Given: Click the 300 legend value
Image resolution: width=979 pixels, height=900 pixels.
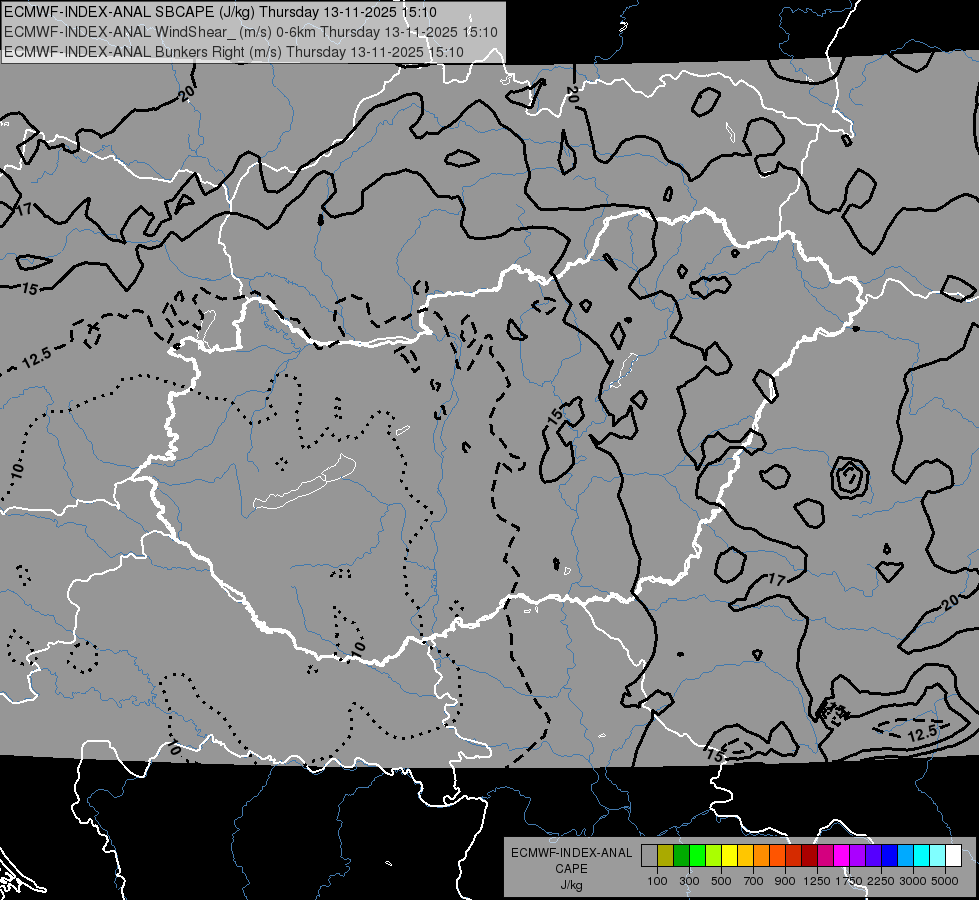Looking at the screenshot, I should (x=689, y=881).
